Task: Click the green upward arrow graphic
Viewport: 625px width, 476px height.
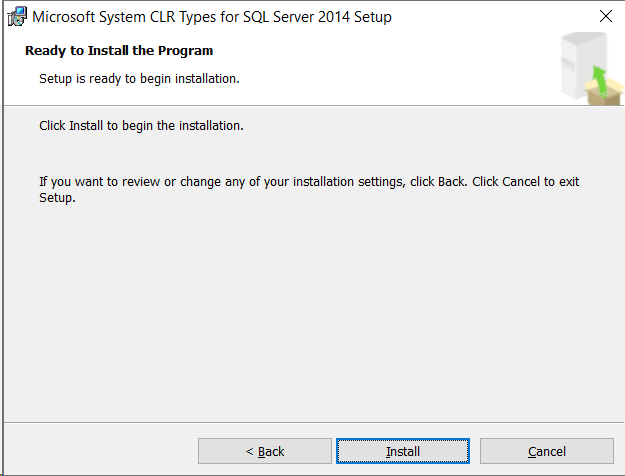Action: 599,80
